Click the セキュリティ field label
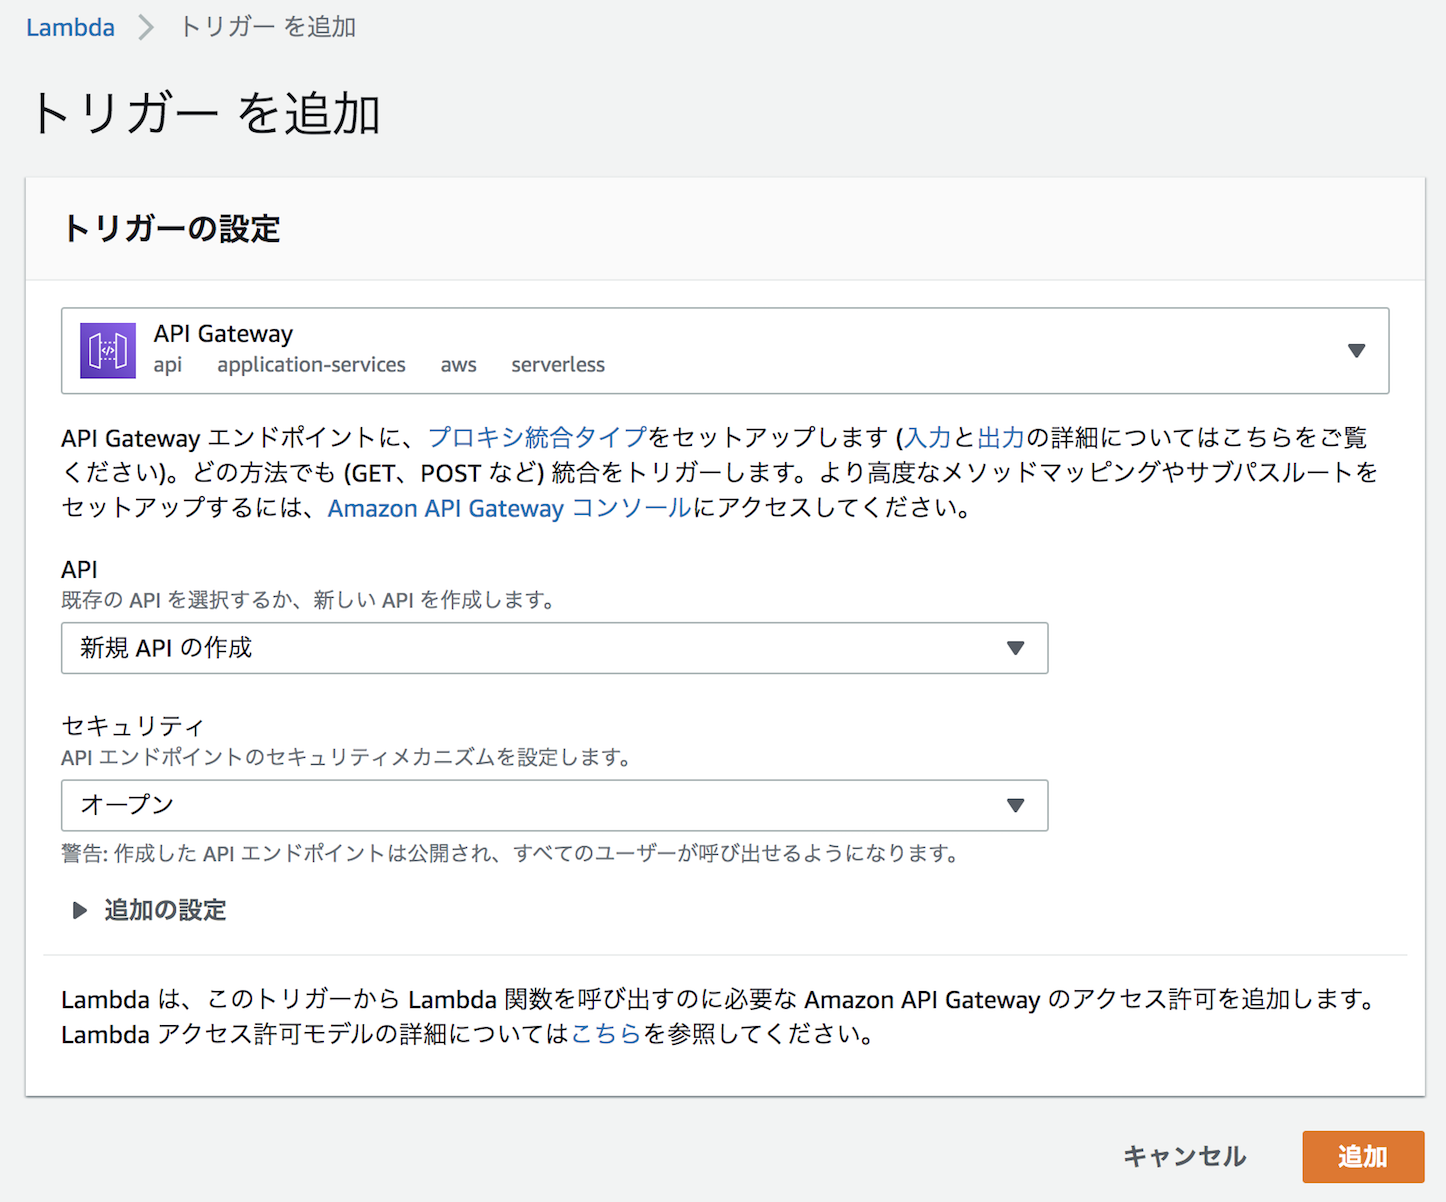Image resolution: width=1446 pixels, height=1202 pixels. [133, 726]
